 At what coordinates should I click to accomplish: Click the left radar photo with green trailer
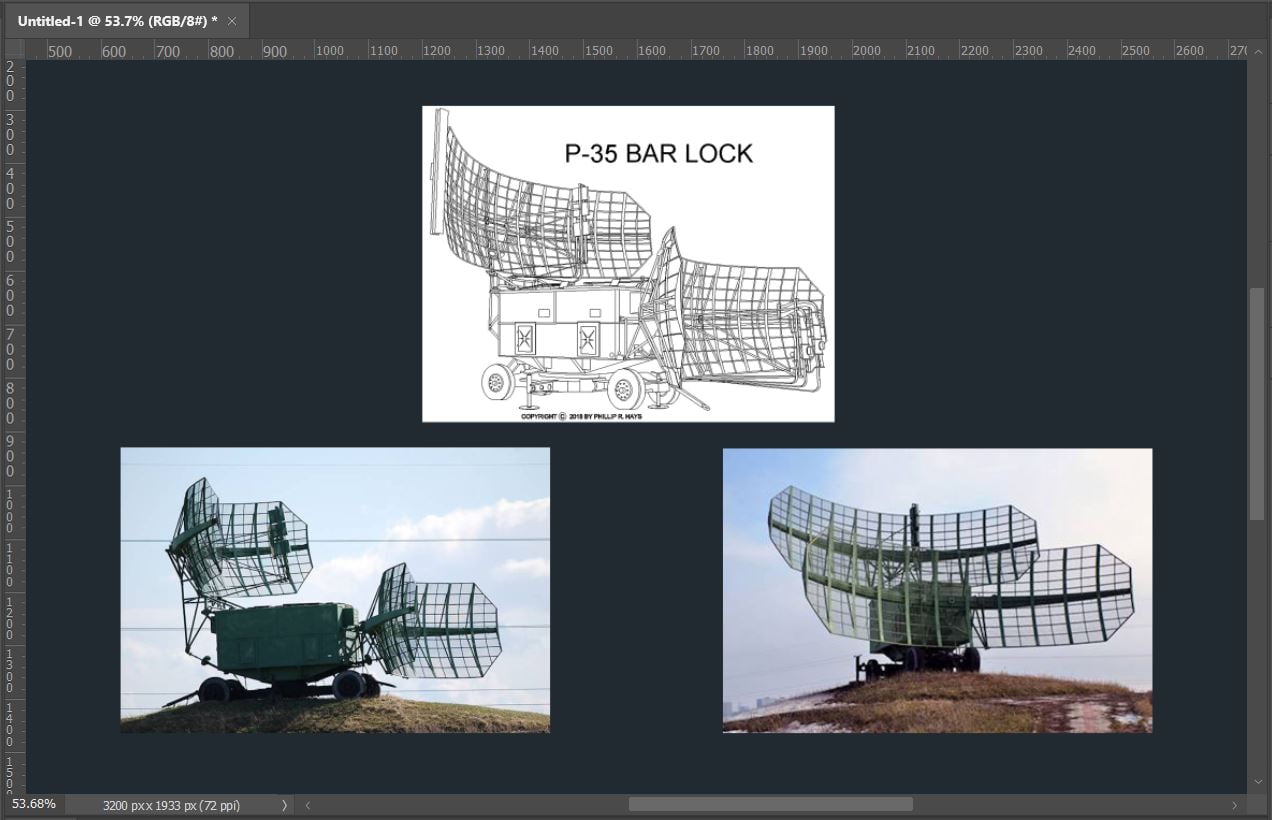pos(335,590)
